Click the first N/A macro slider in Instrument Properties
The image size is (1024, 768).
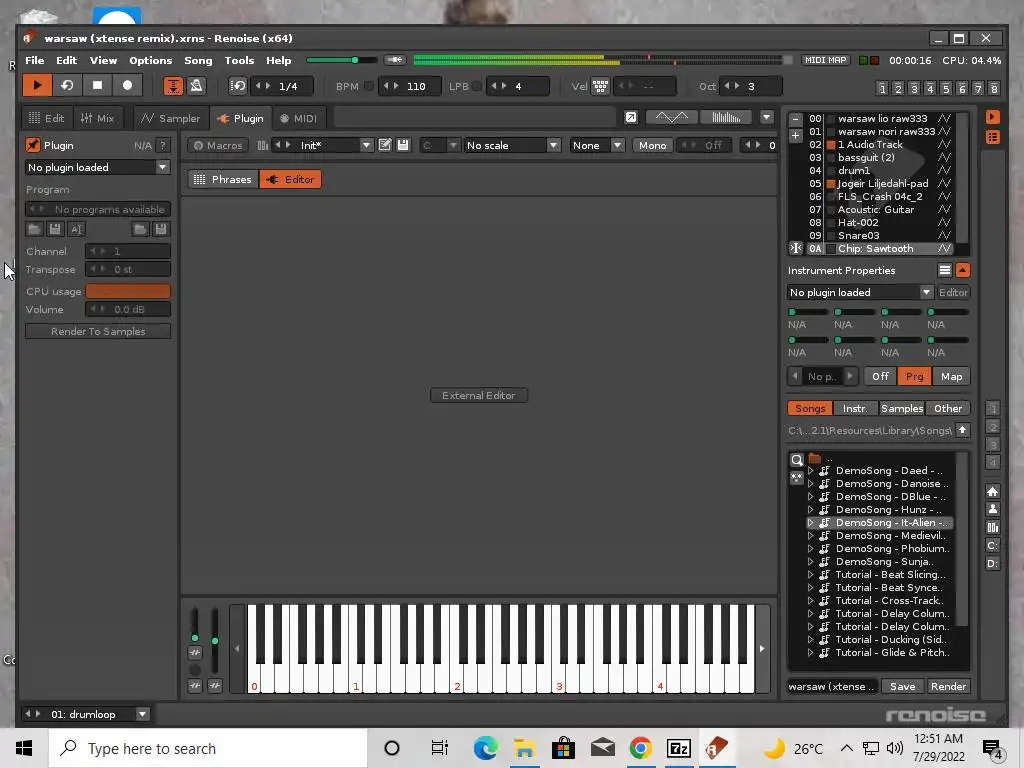pyautogui.click(x=807, y=312)
